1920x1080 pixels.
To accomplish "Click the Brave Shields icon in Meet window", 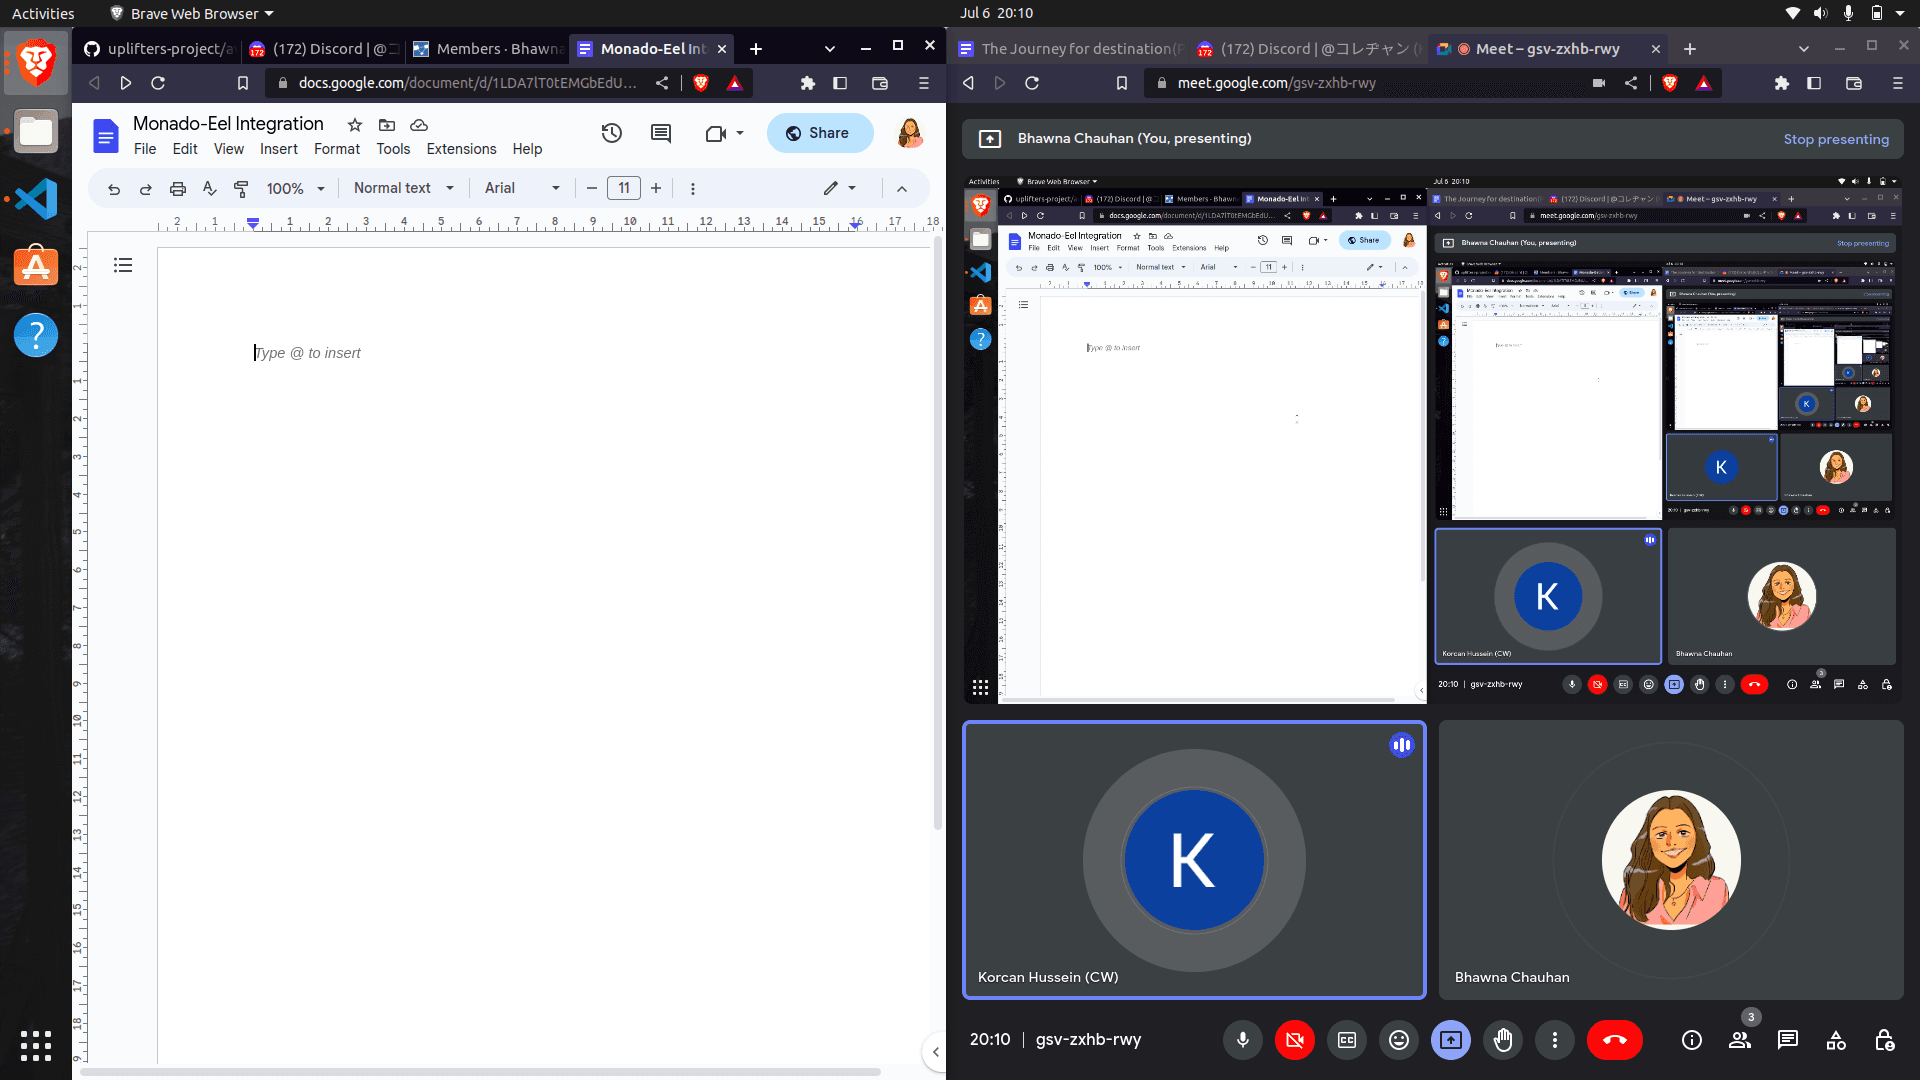I will click(1669, 83).
